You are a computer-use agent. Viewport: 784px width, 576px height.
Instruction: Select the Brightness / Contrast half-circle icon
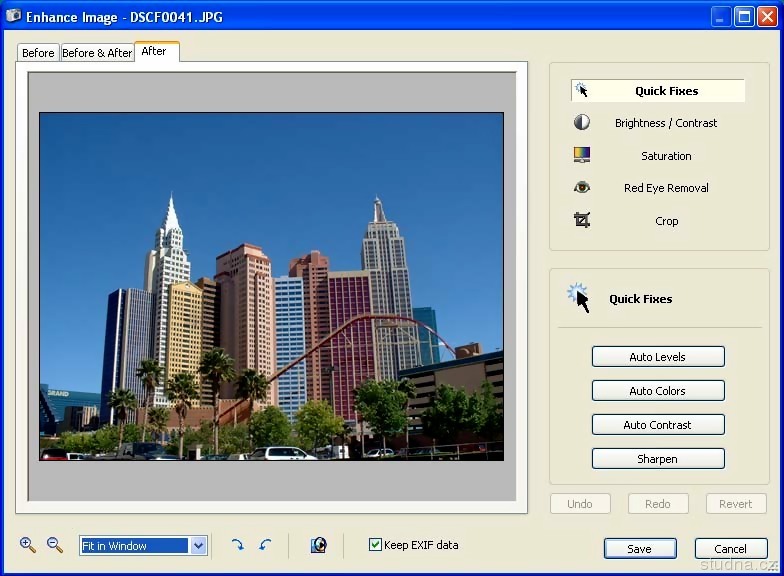(581, 123)
